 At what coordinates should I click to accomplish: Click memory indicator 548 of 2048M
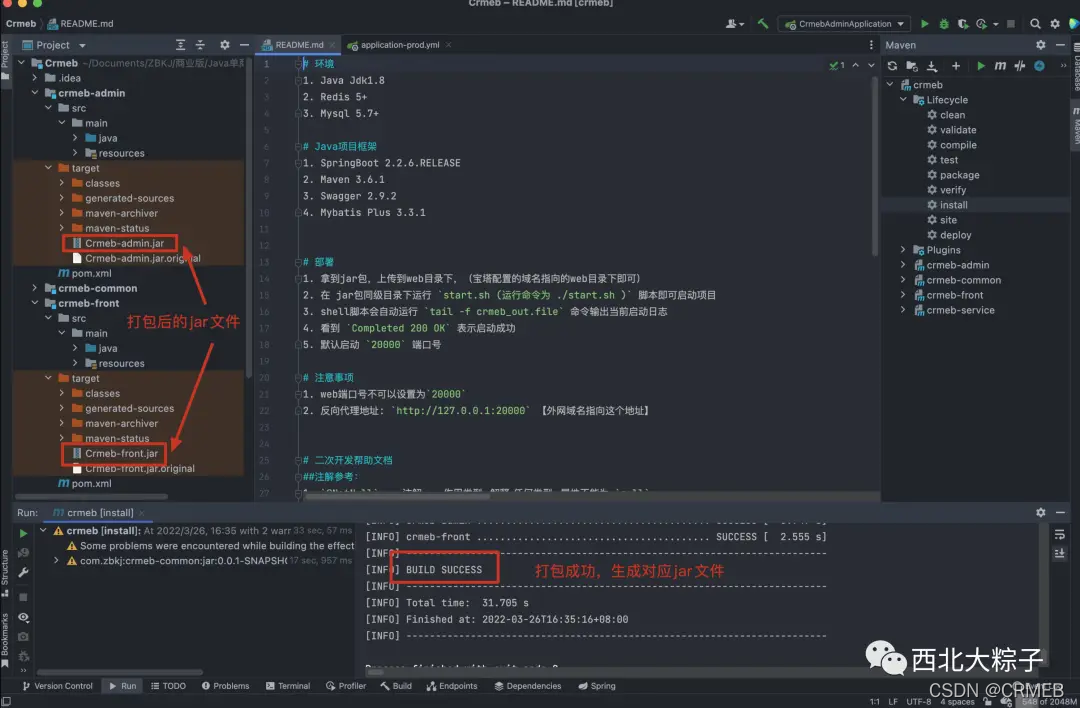click(1048, 702)
